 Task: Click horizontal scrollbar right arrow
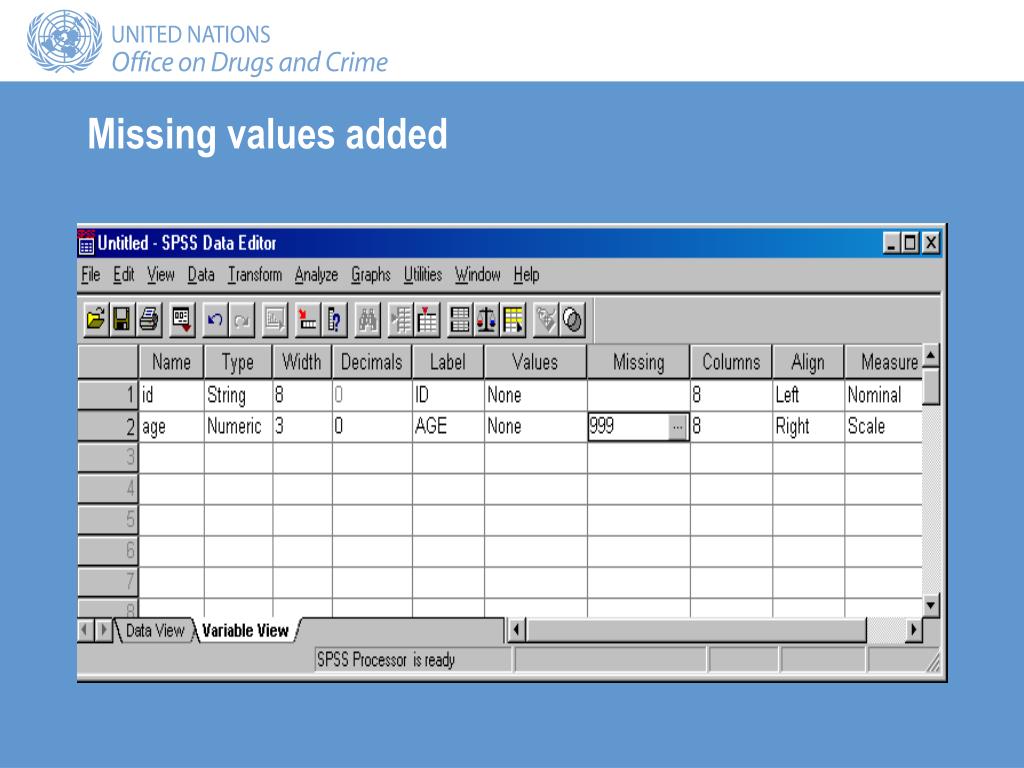[914, 630]
